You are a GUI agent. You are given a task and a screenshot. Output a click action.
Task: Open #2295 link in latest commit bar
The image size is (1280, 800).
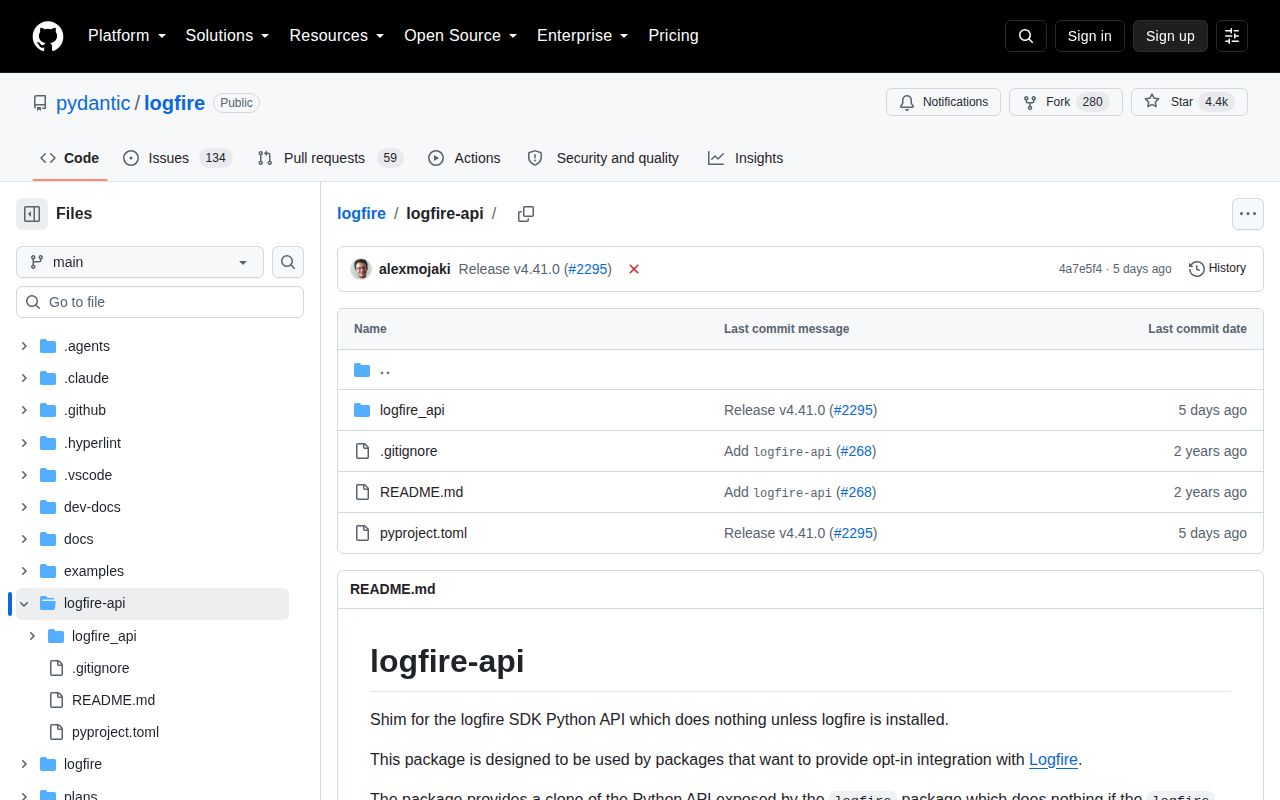(589, 269)
